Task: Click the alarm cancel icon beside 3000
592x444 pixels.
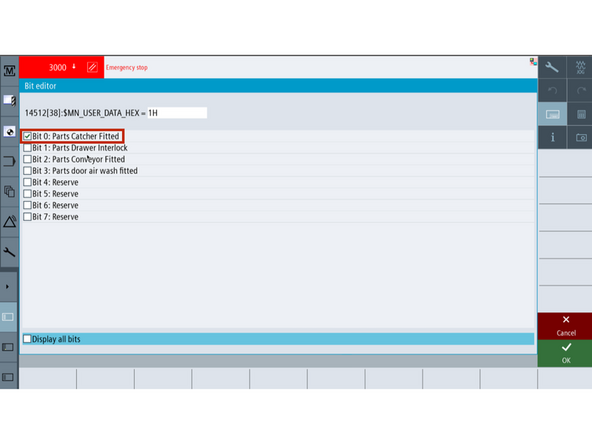Action: [x=92, y=67]
